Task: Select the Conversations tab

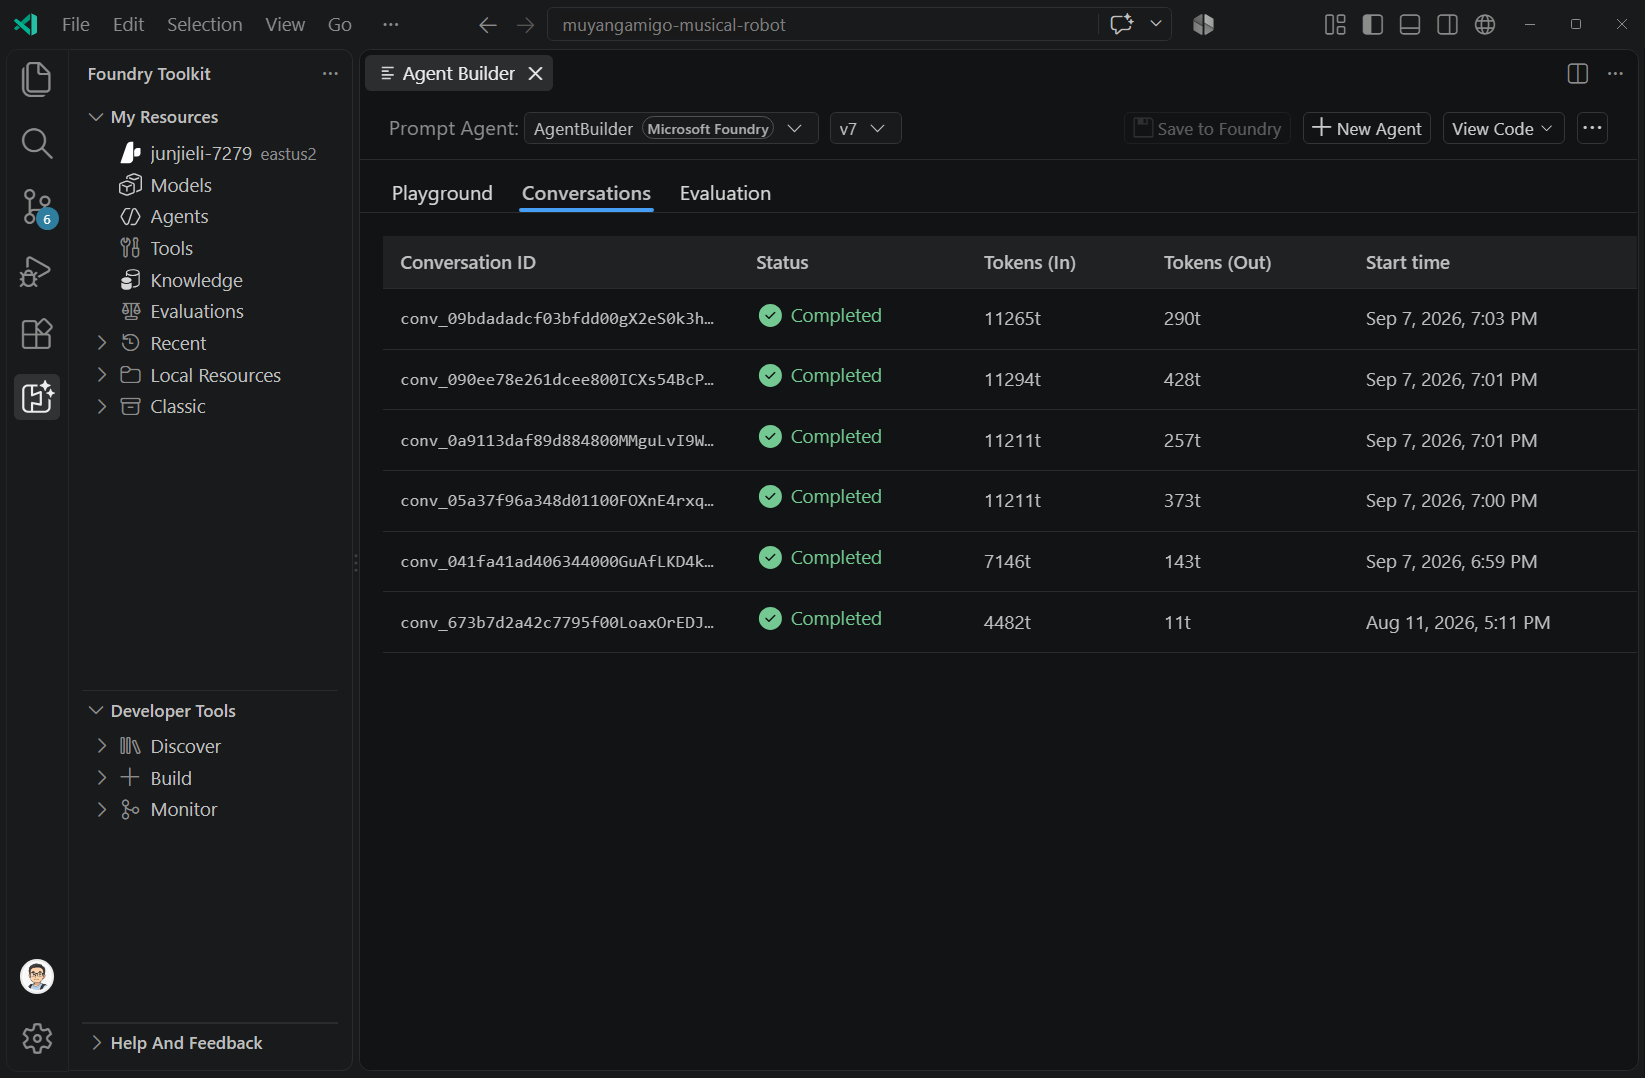Action: [x=586, y=193]
